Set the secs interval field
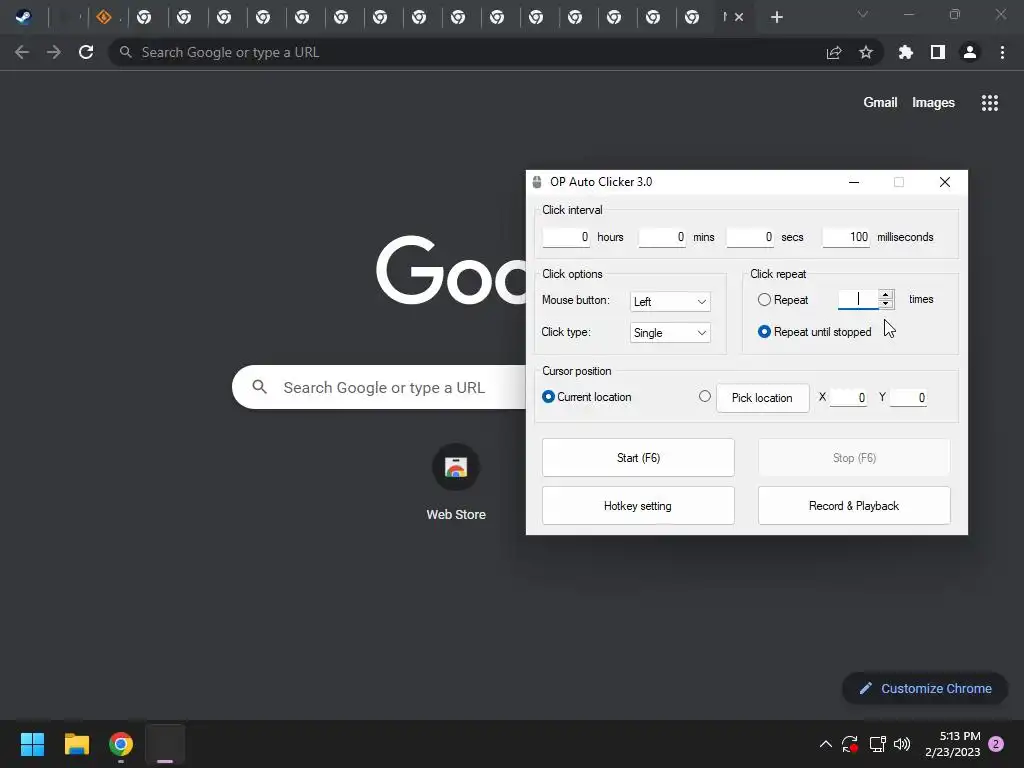The image size is (1024, 768). coord(750,237)
